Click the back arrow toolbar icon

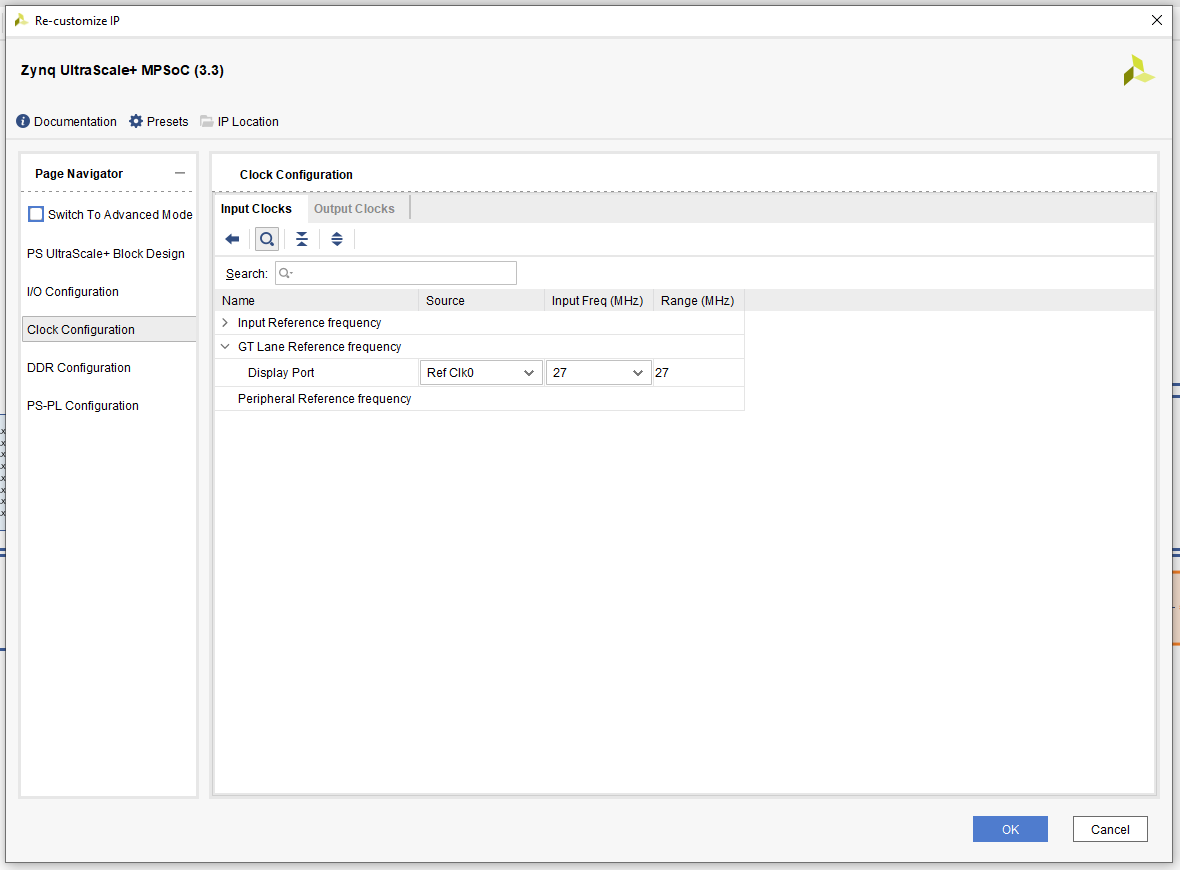tap(233, 239)
